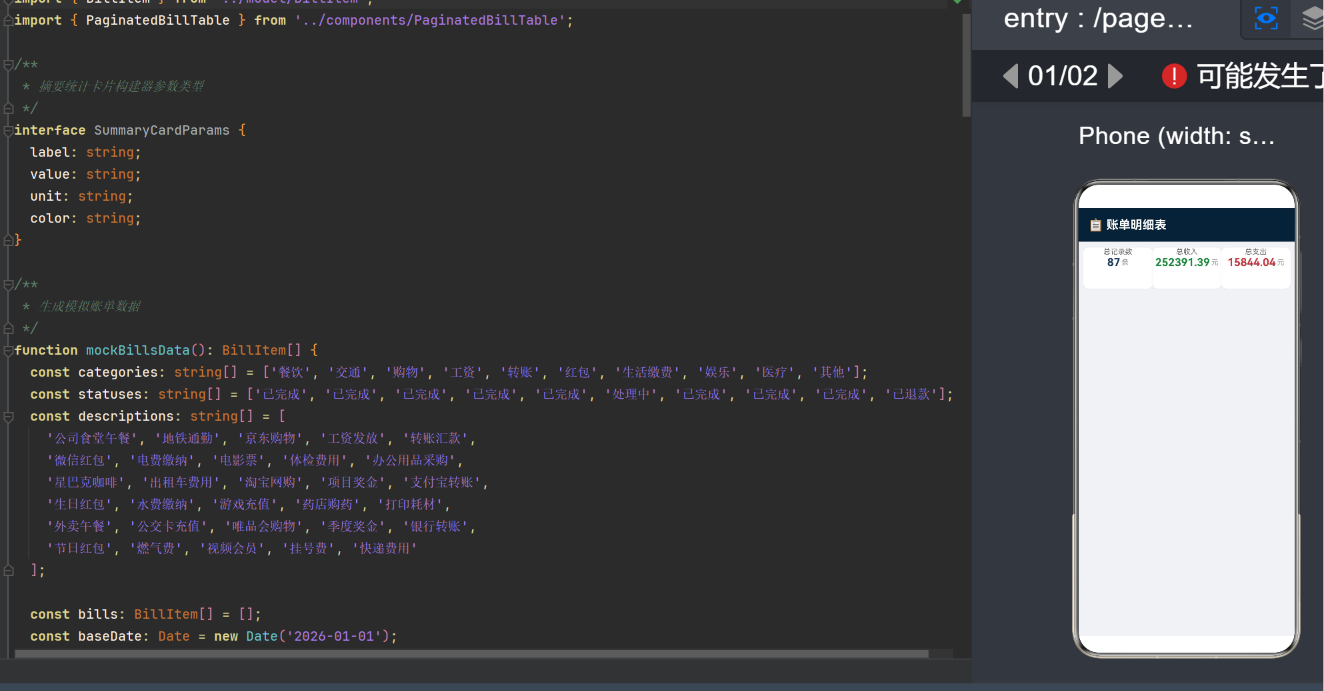
Task: Click the interface closing brace fold marker
Action: (x=8, y=240)
